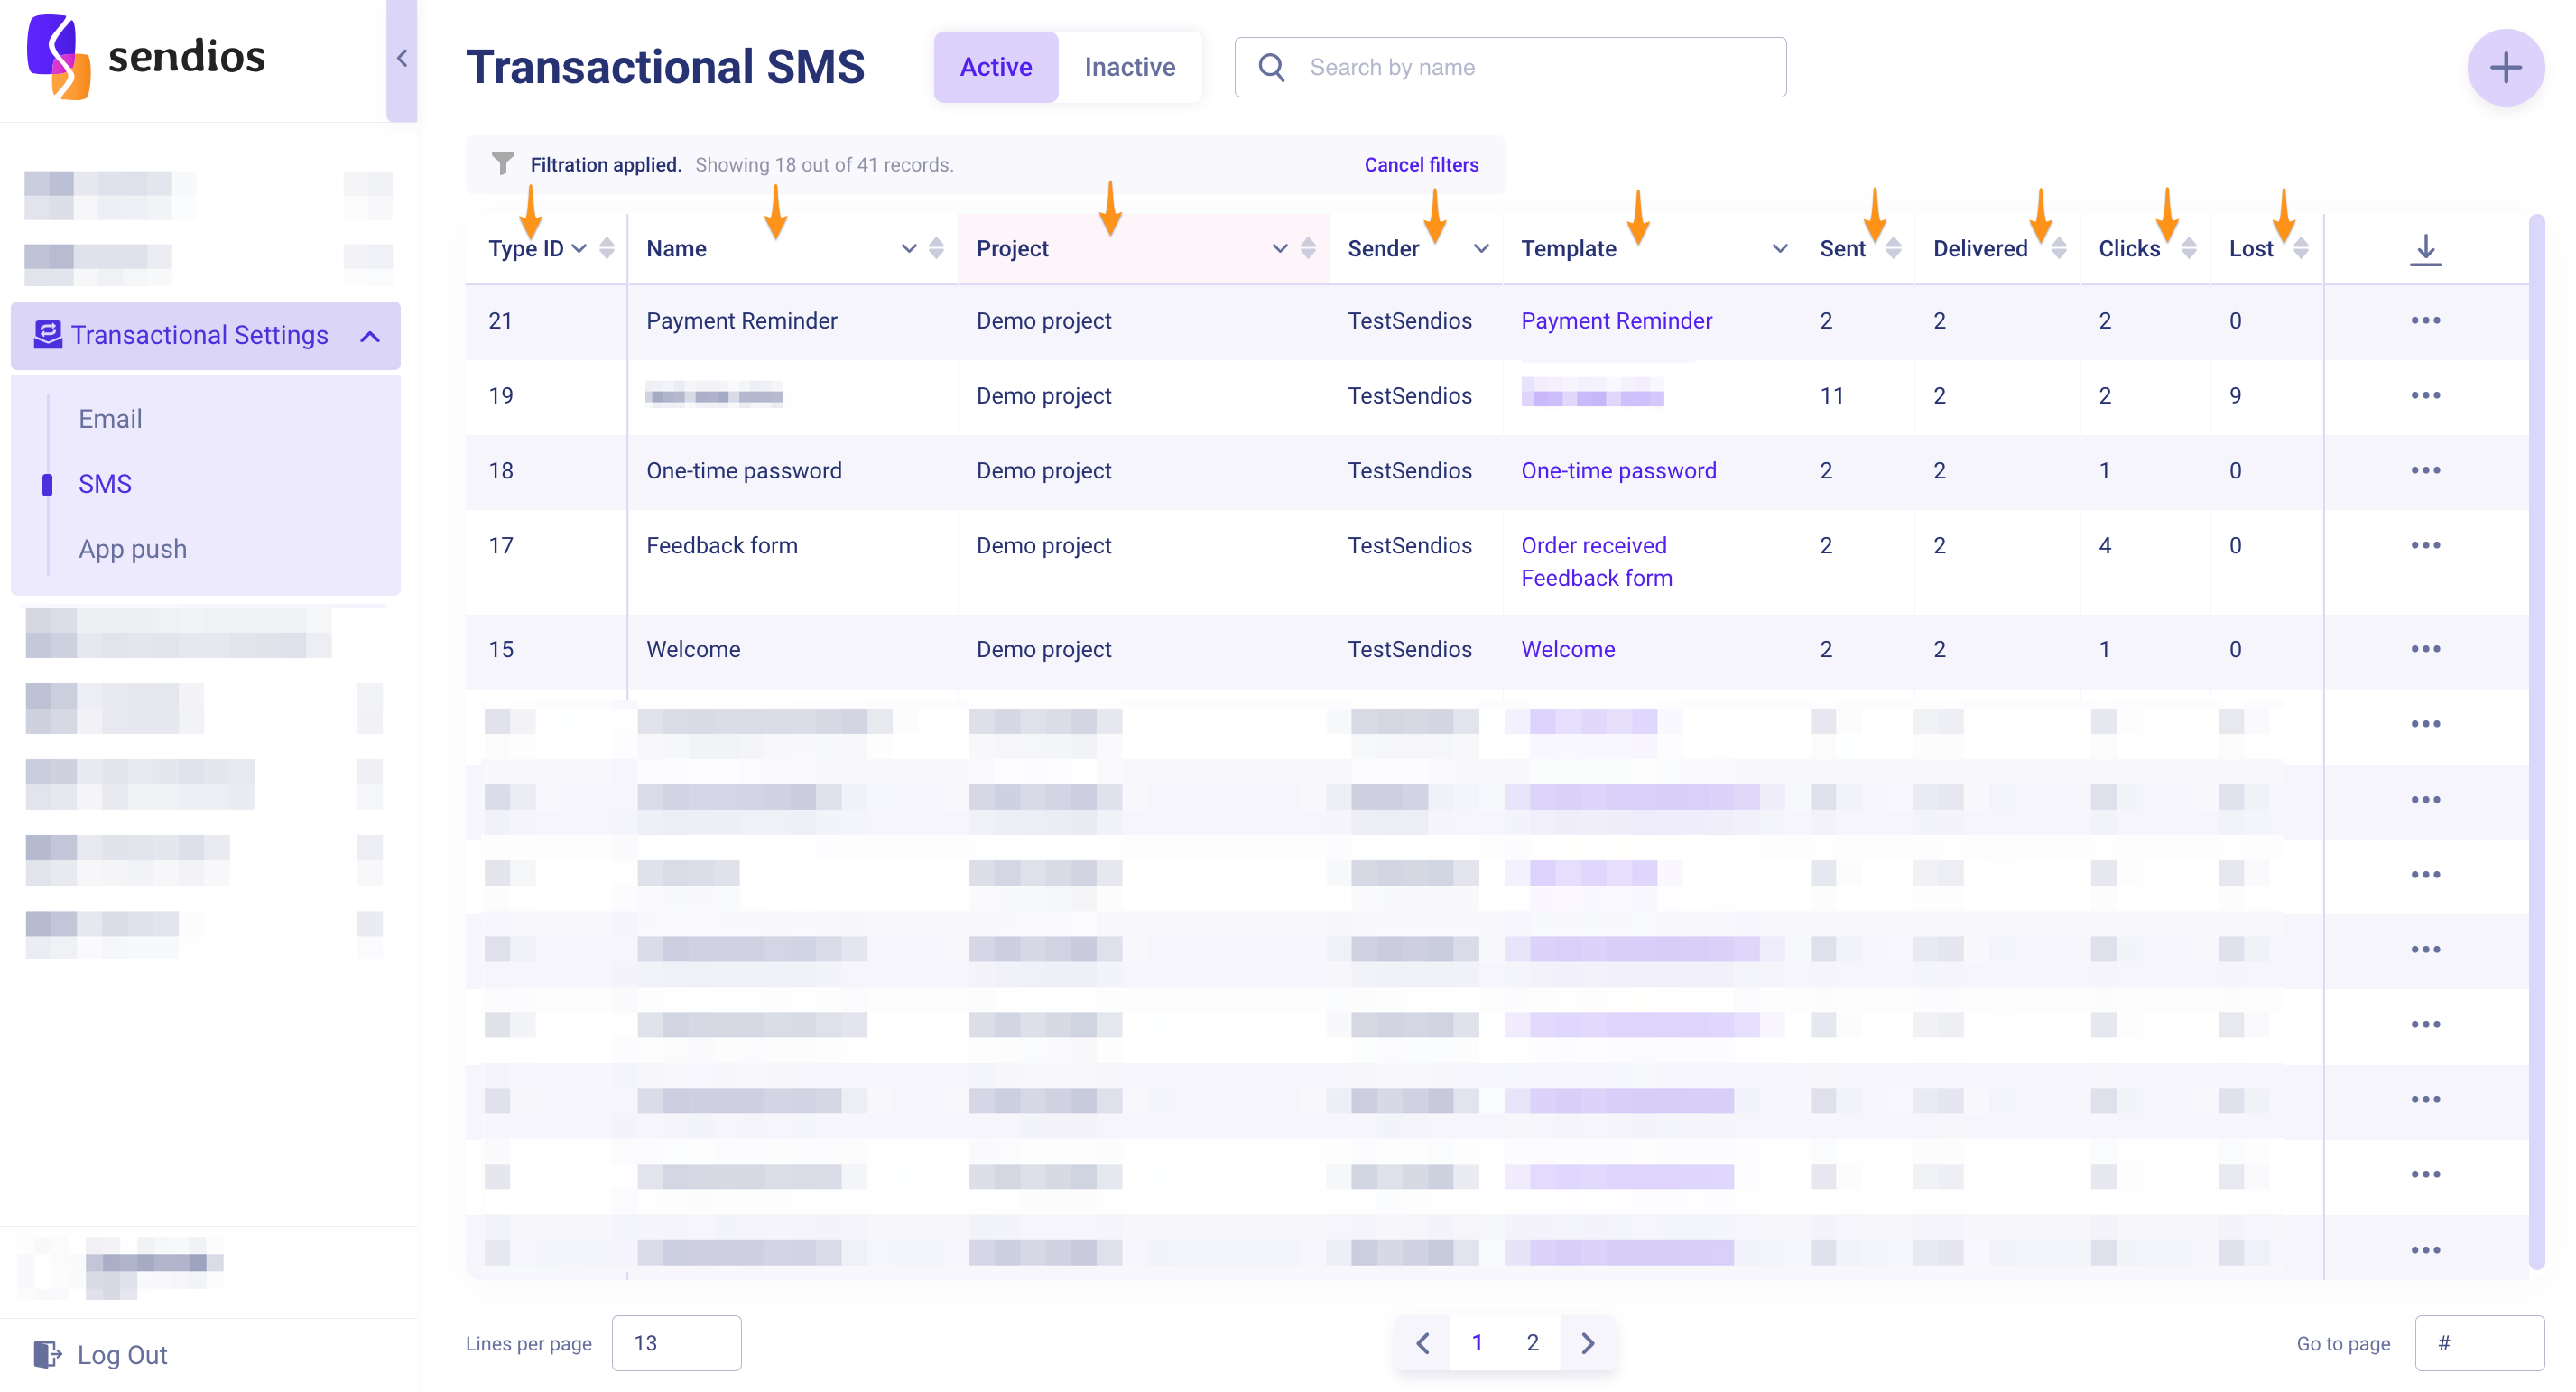Viewport: 2576px width, 1392px height.
Task: Sort by the Sent column arrows
Action: click(x=1893, y=248)
